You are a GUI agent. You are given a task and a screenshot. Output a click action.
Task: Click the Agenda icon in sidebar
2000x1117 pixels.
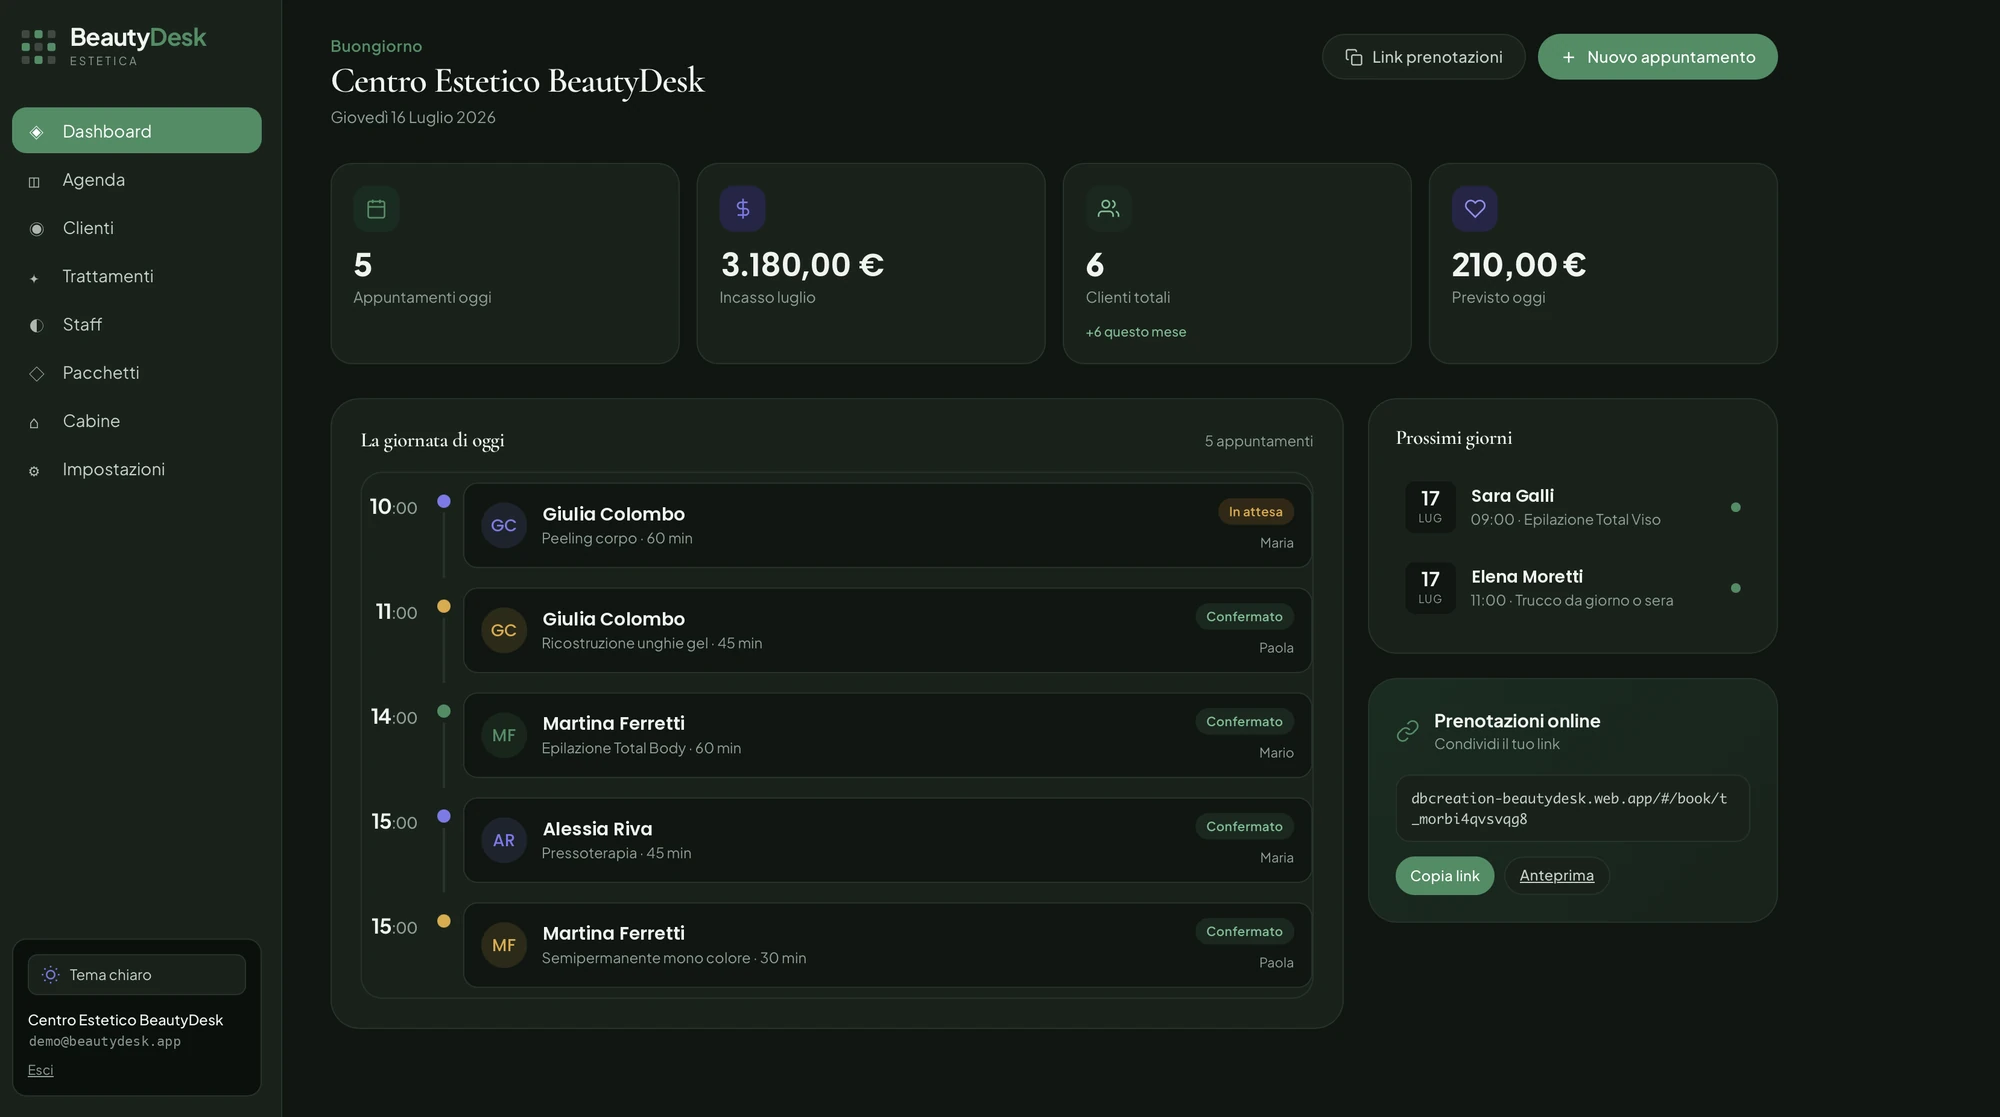point(35,182)
